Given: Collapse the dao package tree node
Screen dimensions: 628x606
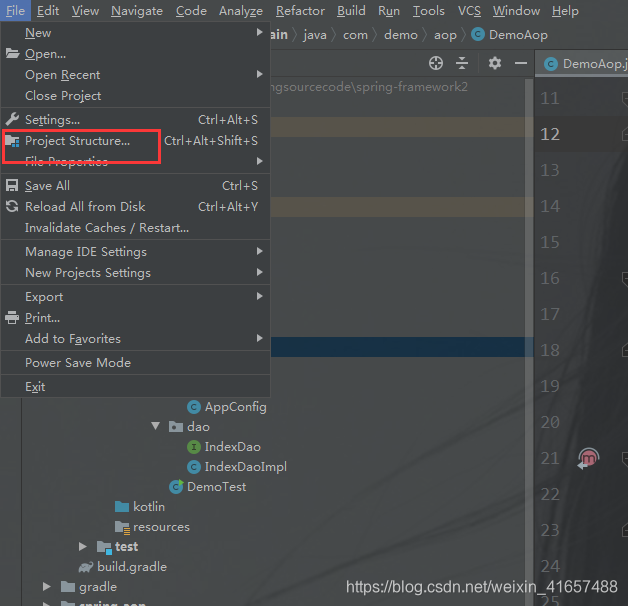Looking at the screenshot, I should (156, 426).
